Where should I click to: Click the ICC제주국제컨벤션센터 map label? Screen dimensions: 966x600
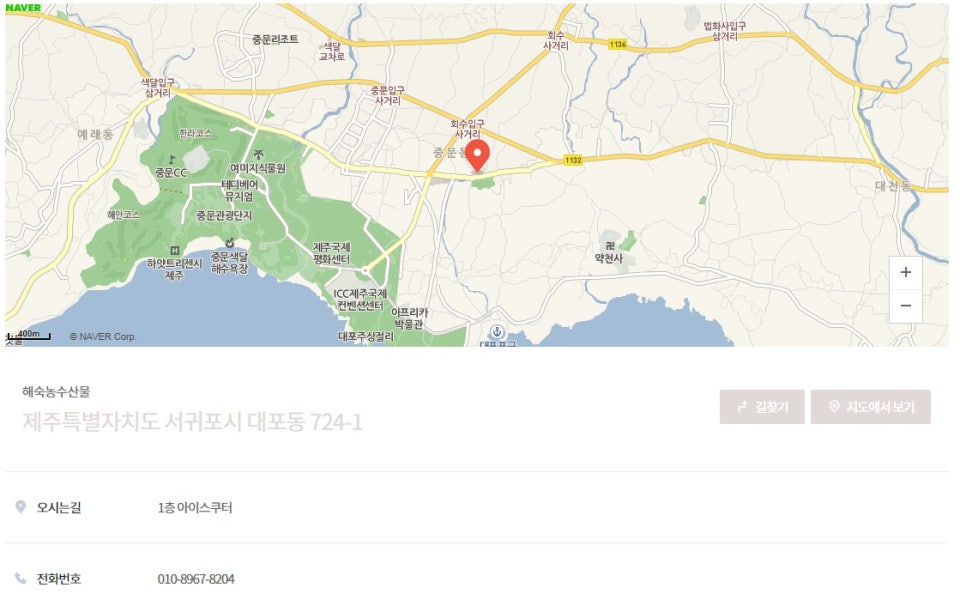tap(360, 299)
